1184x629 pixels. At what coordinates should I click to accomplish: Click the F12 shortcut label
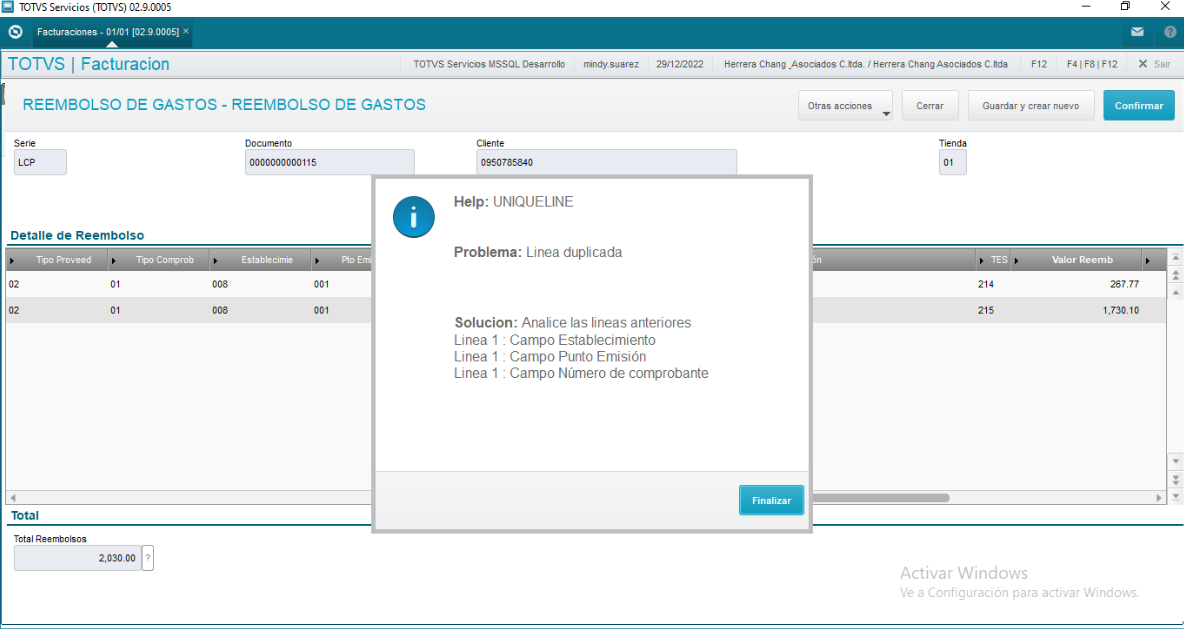(x=1039, y=64)
